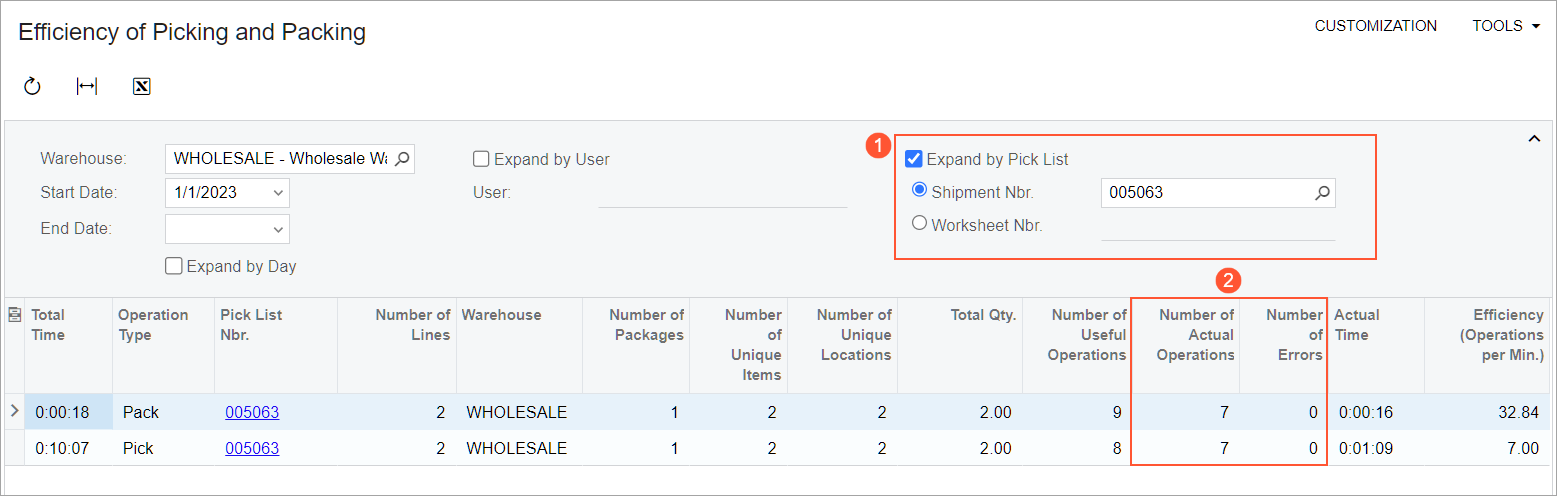Image resolution: width=1557 pixels, height=496 pixels.
Task: Enable the Expand by User checkbox
Action: [x=481, y=159]
